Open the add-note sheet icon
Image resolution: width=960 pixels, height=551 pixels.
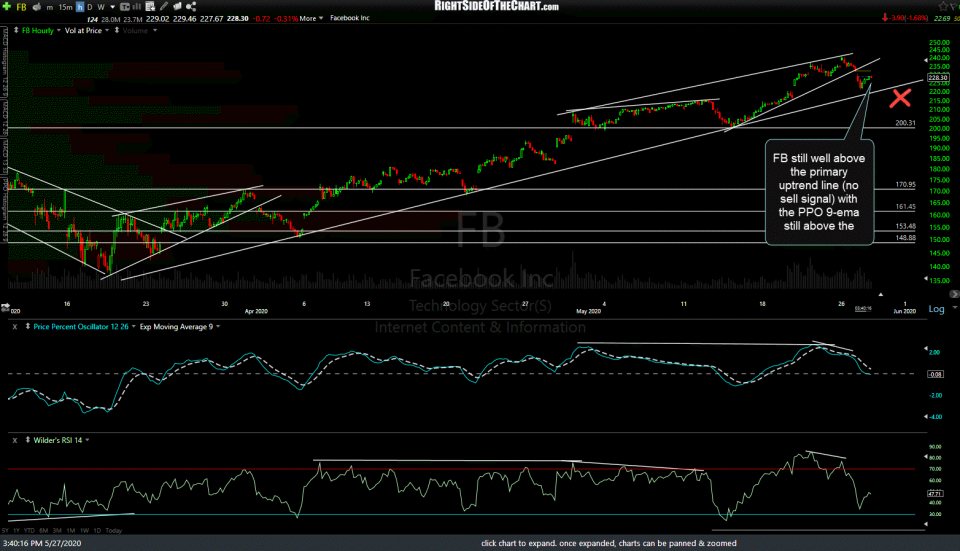[x=151, y=7]
